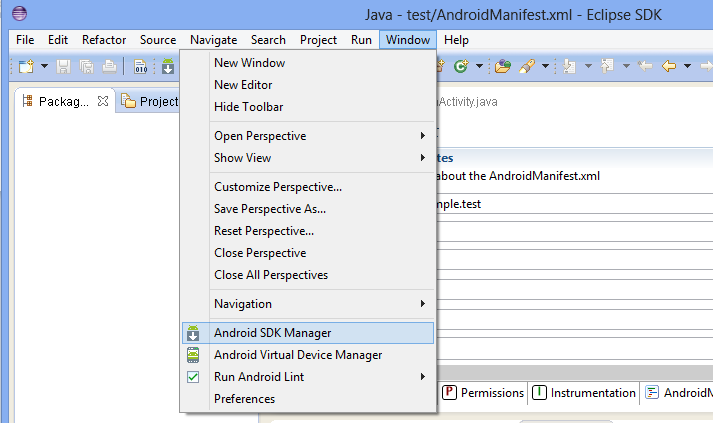Open Preferences from the Window menu
The width and height of the screenshot is (713, 423).
[x=308, y=399]
